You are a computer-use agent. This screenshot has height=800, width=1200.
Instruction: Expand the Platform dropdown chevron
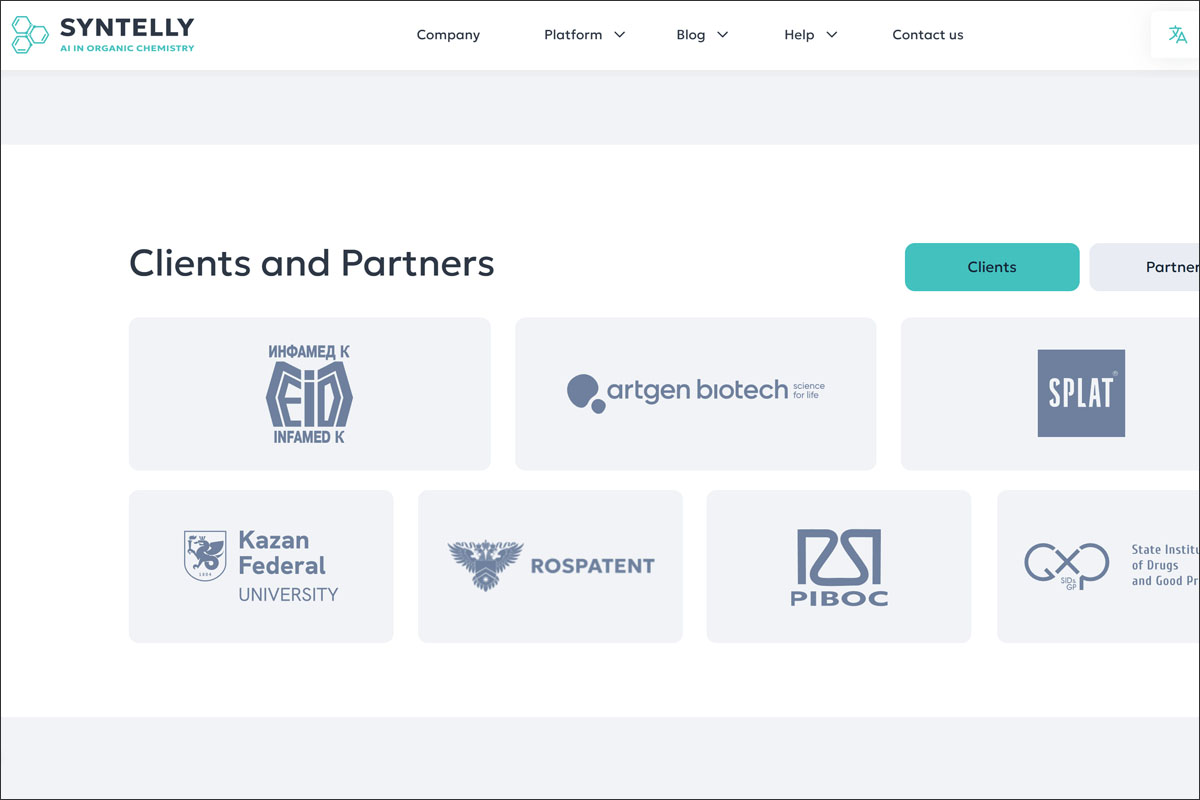click(x=620, y=35)
